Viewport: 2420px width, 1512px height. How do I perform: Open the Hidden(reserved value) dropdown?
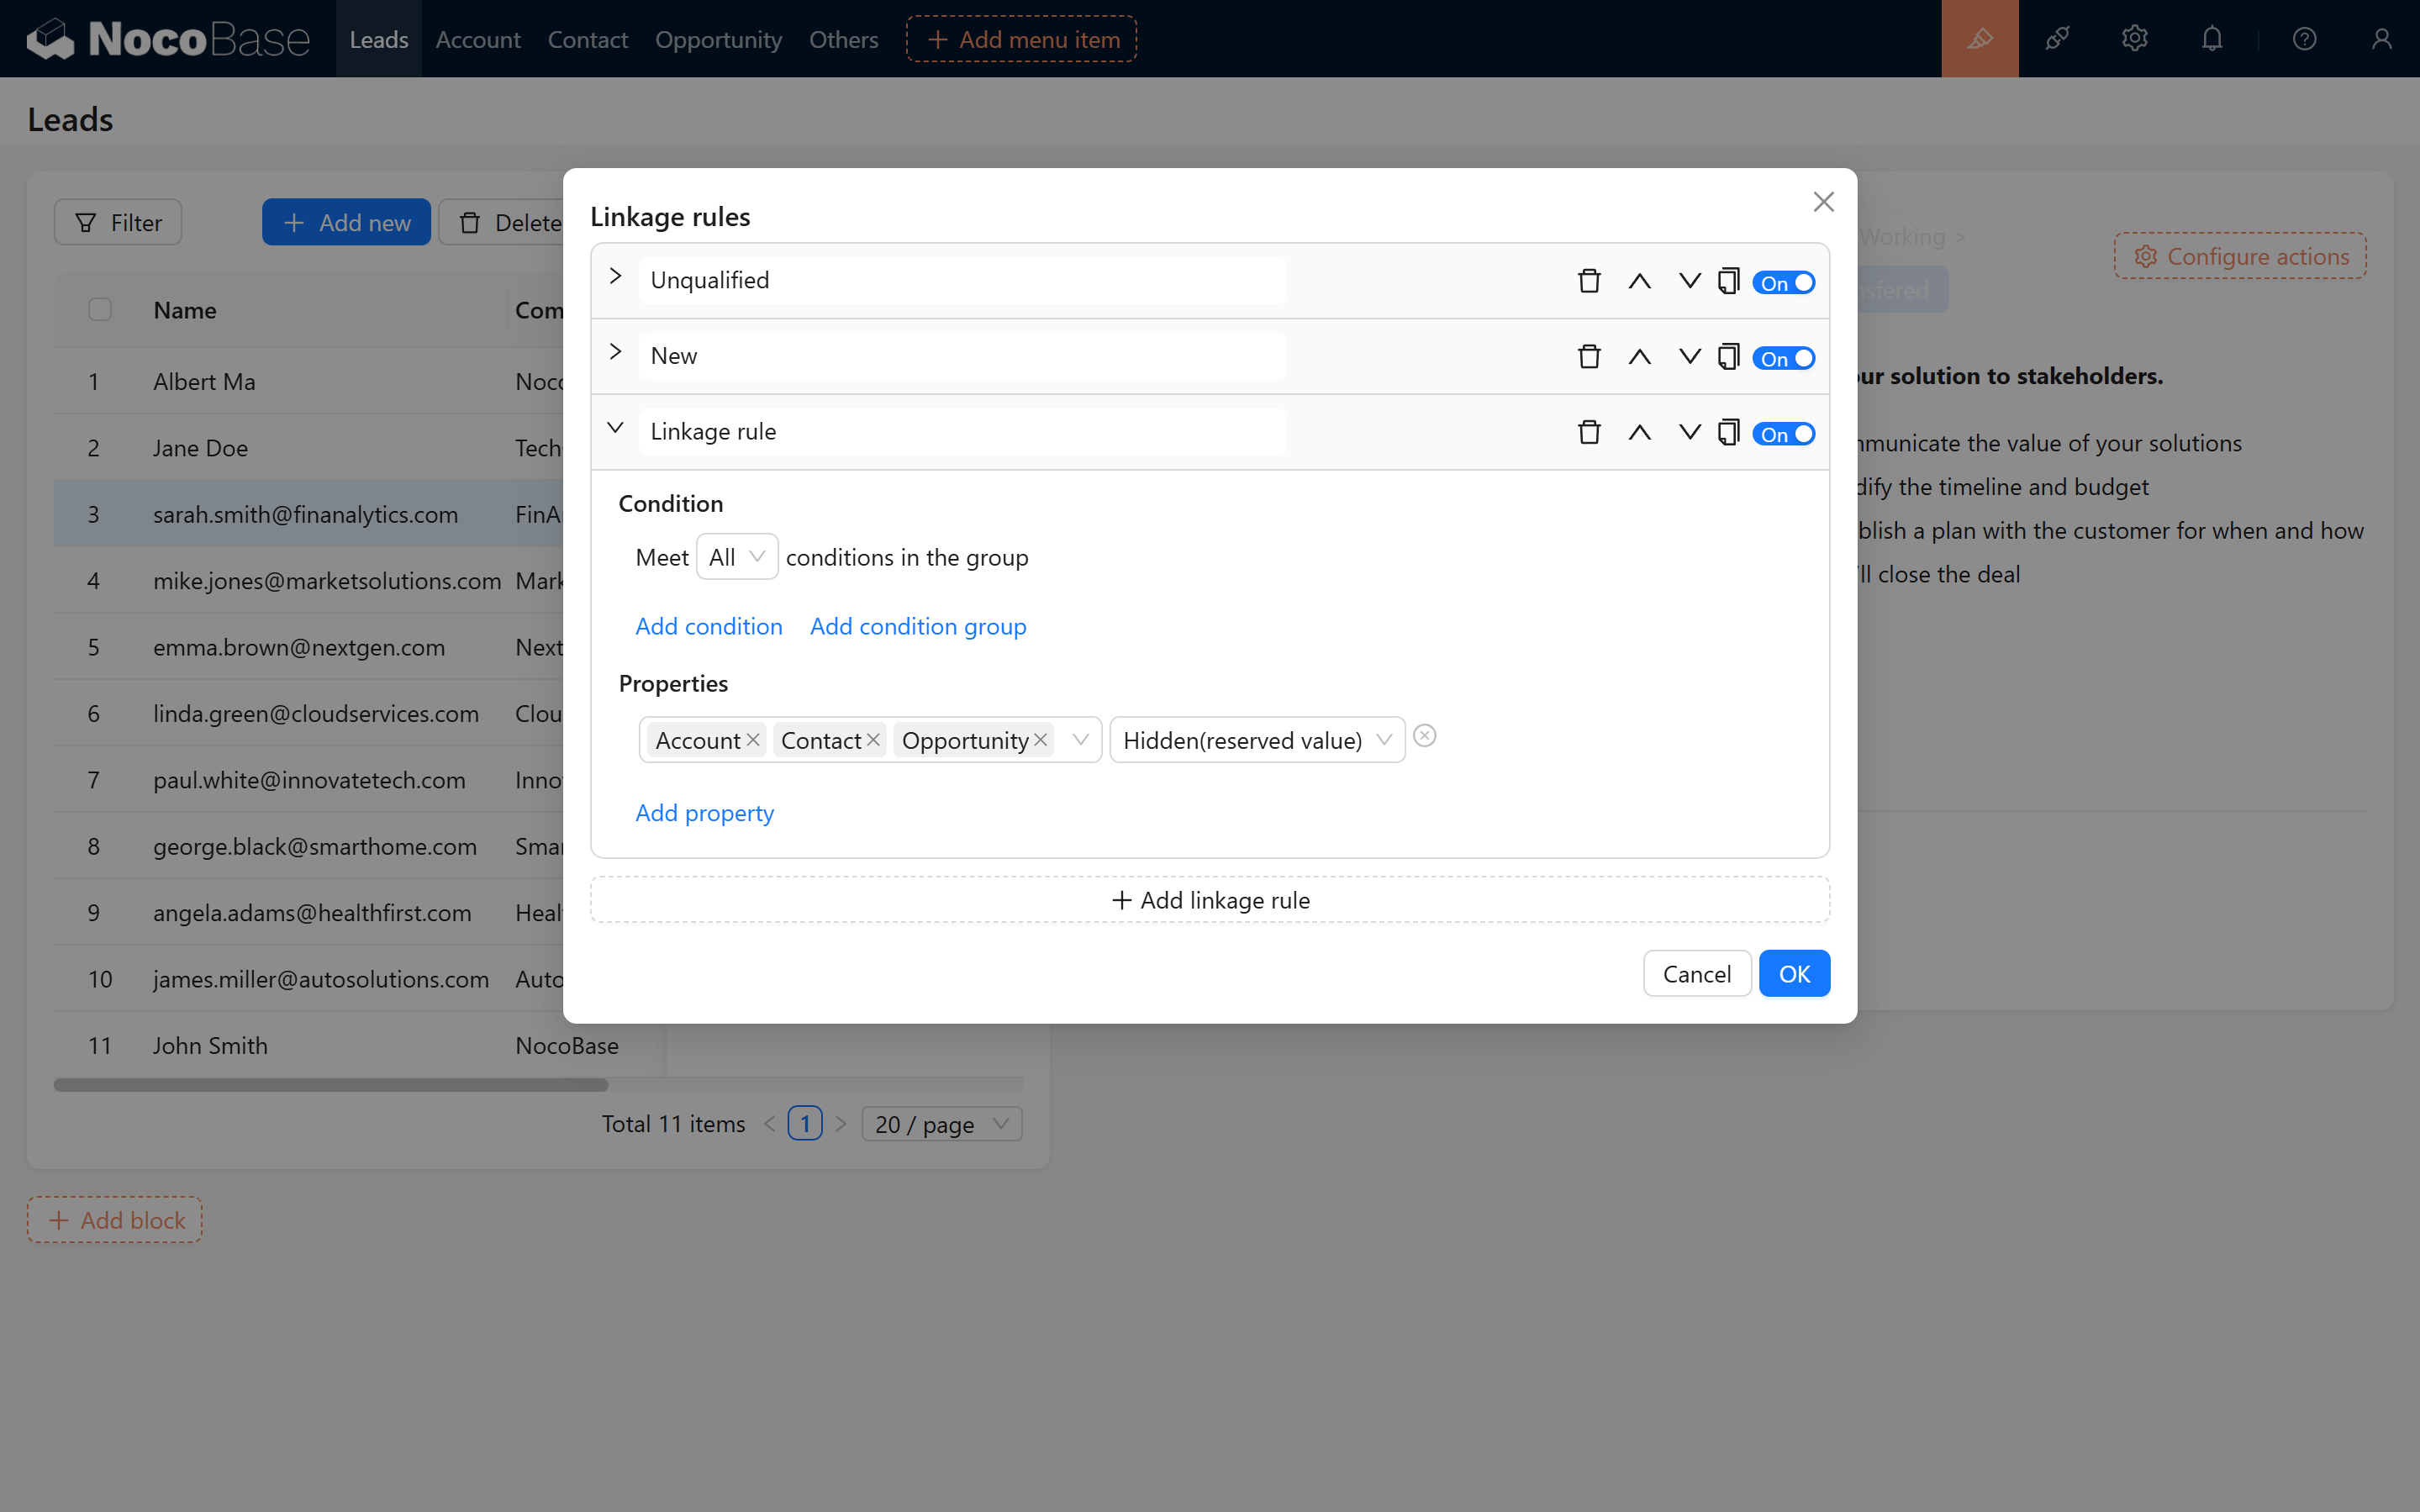(1256, 740)
